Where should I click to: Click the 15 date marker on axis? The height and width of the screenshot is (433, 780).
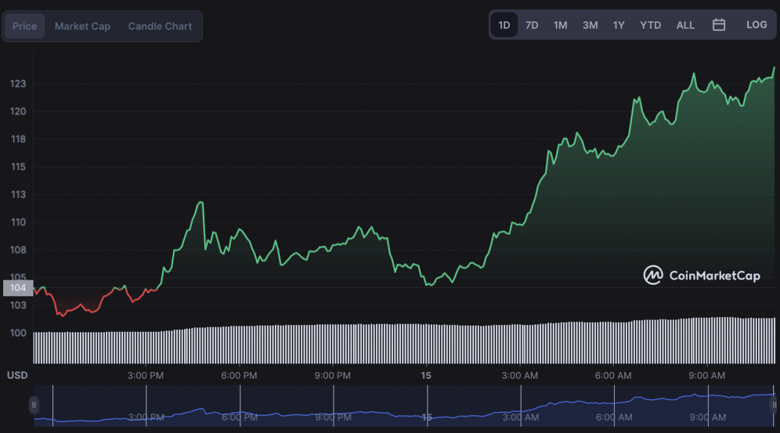pos(426,375)
